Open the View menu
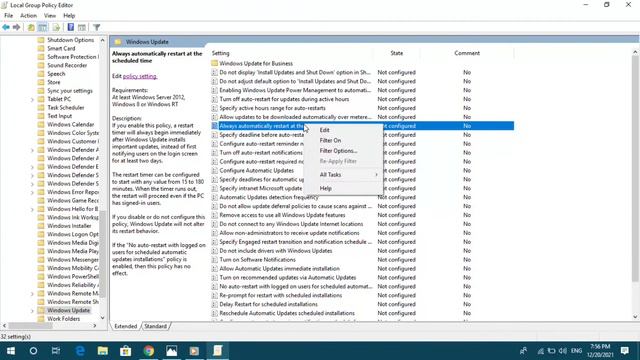The width and height of the screenshot is (640, 360). point(50,16)
